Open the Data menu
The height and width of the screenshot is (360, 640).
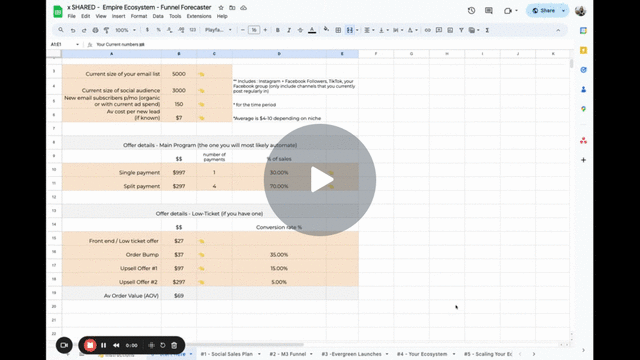click(x=158, y=16)
